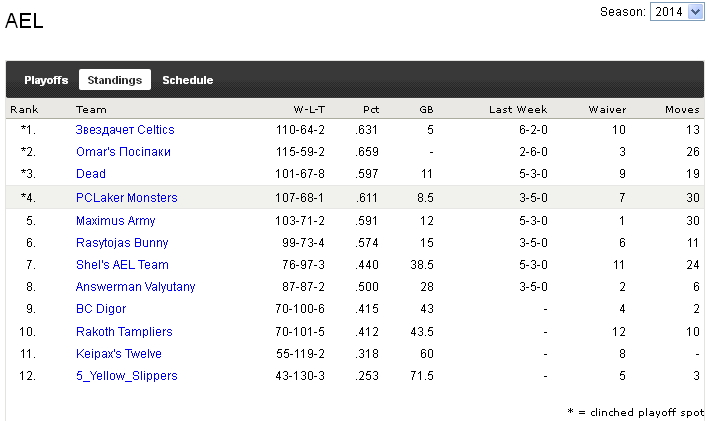This screenshot has height=421, width=708.
Task: Open Keipax's Twelve team page
Action: pos(119,354)
